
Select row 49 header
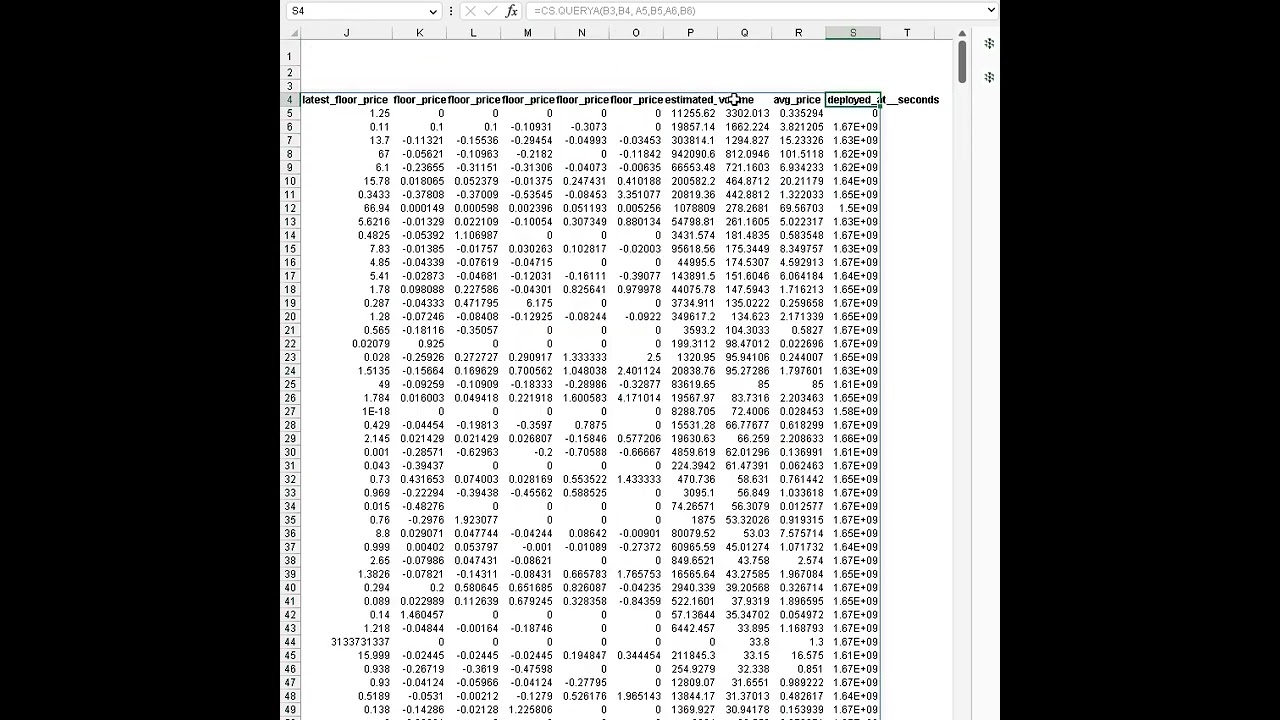coord(290,709)
